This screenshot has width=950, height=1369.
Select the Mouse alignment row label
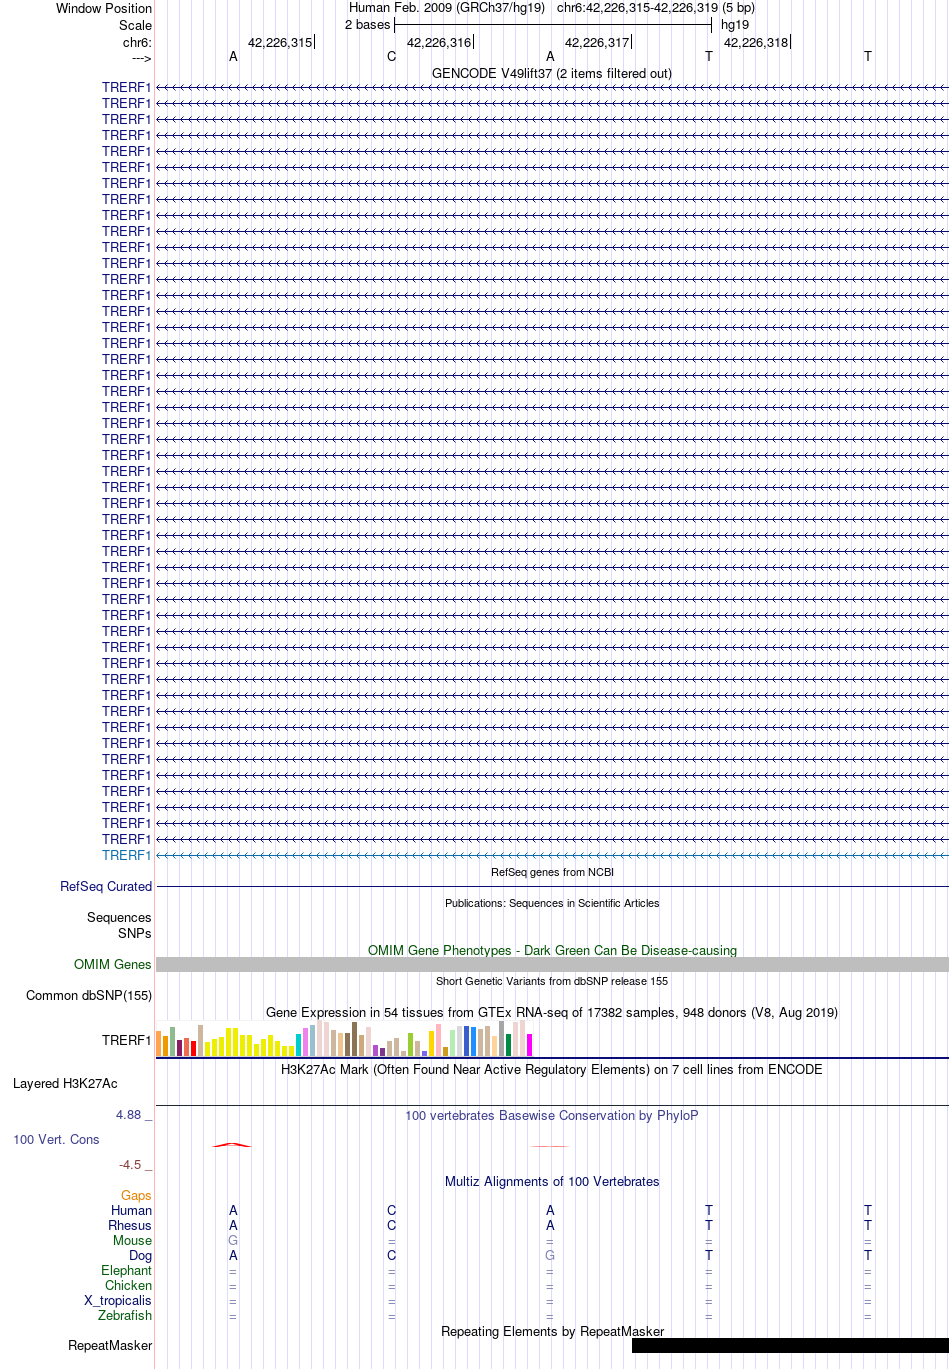point(133,1241)
